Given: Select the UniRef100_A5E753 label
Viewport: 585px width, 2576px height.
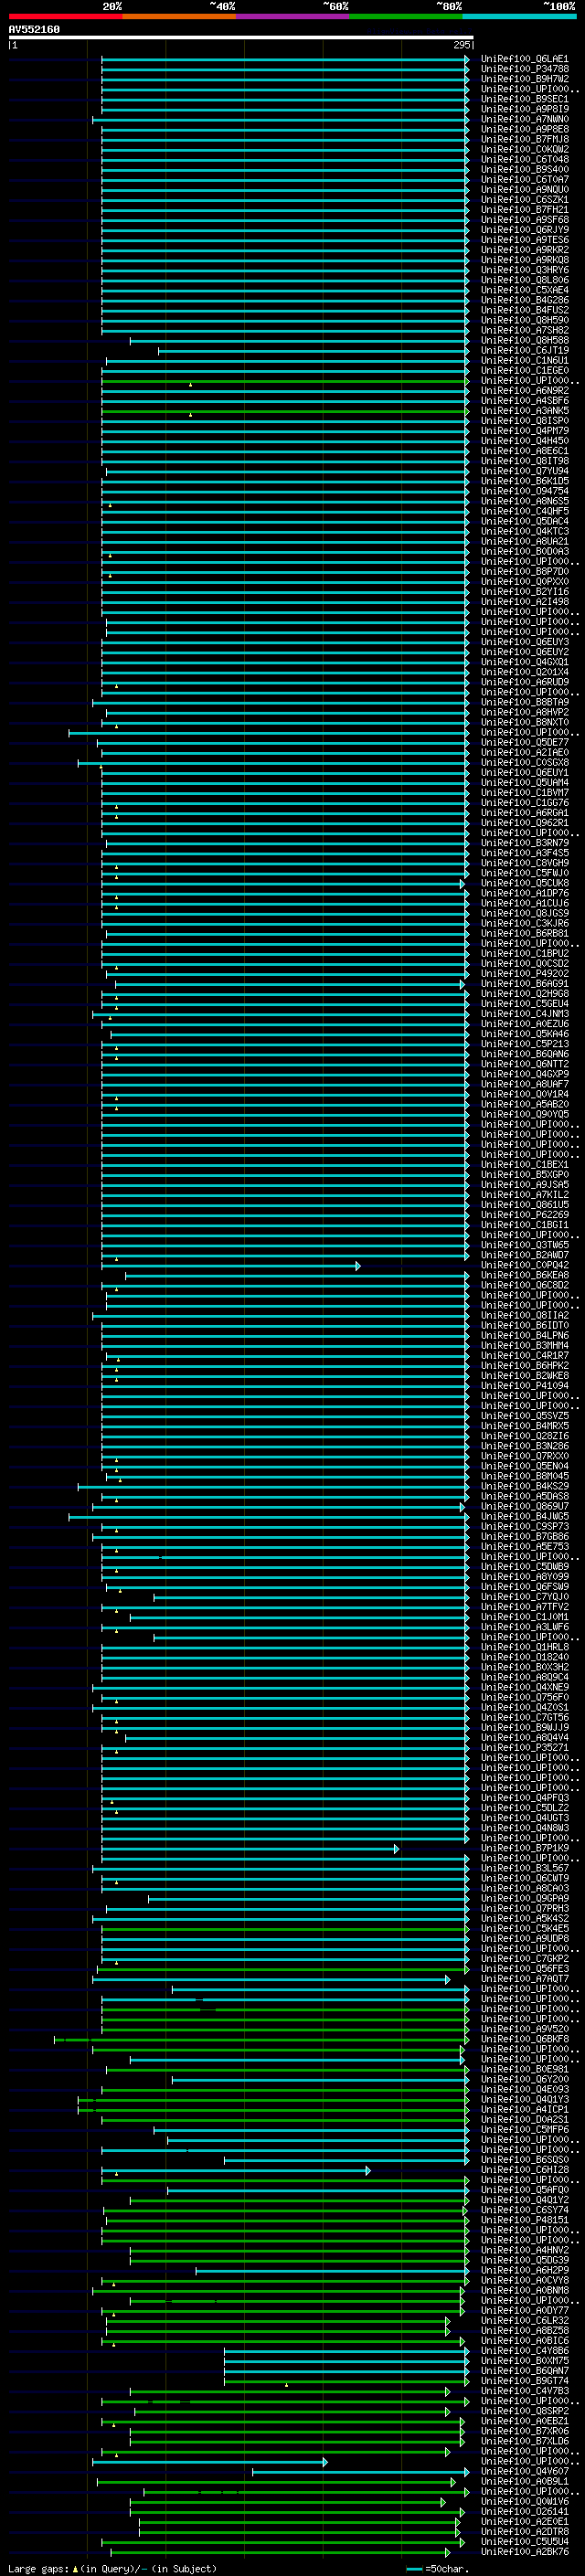Looking at the screenshot, I should coord(524,1547).
